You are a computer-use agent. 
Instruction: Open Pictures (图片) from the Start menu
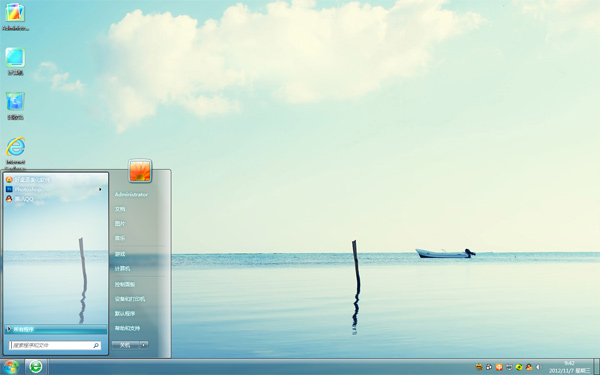[120, 223]
